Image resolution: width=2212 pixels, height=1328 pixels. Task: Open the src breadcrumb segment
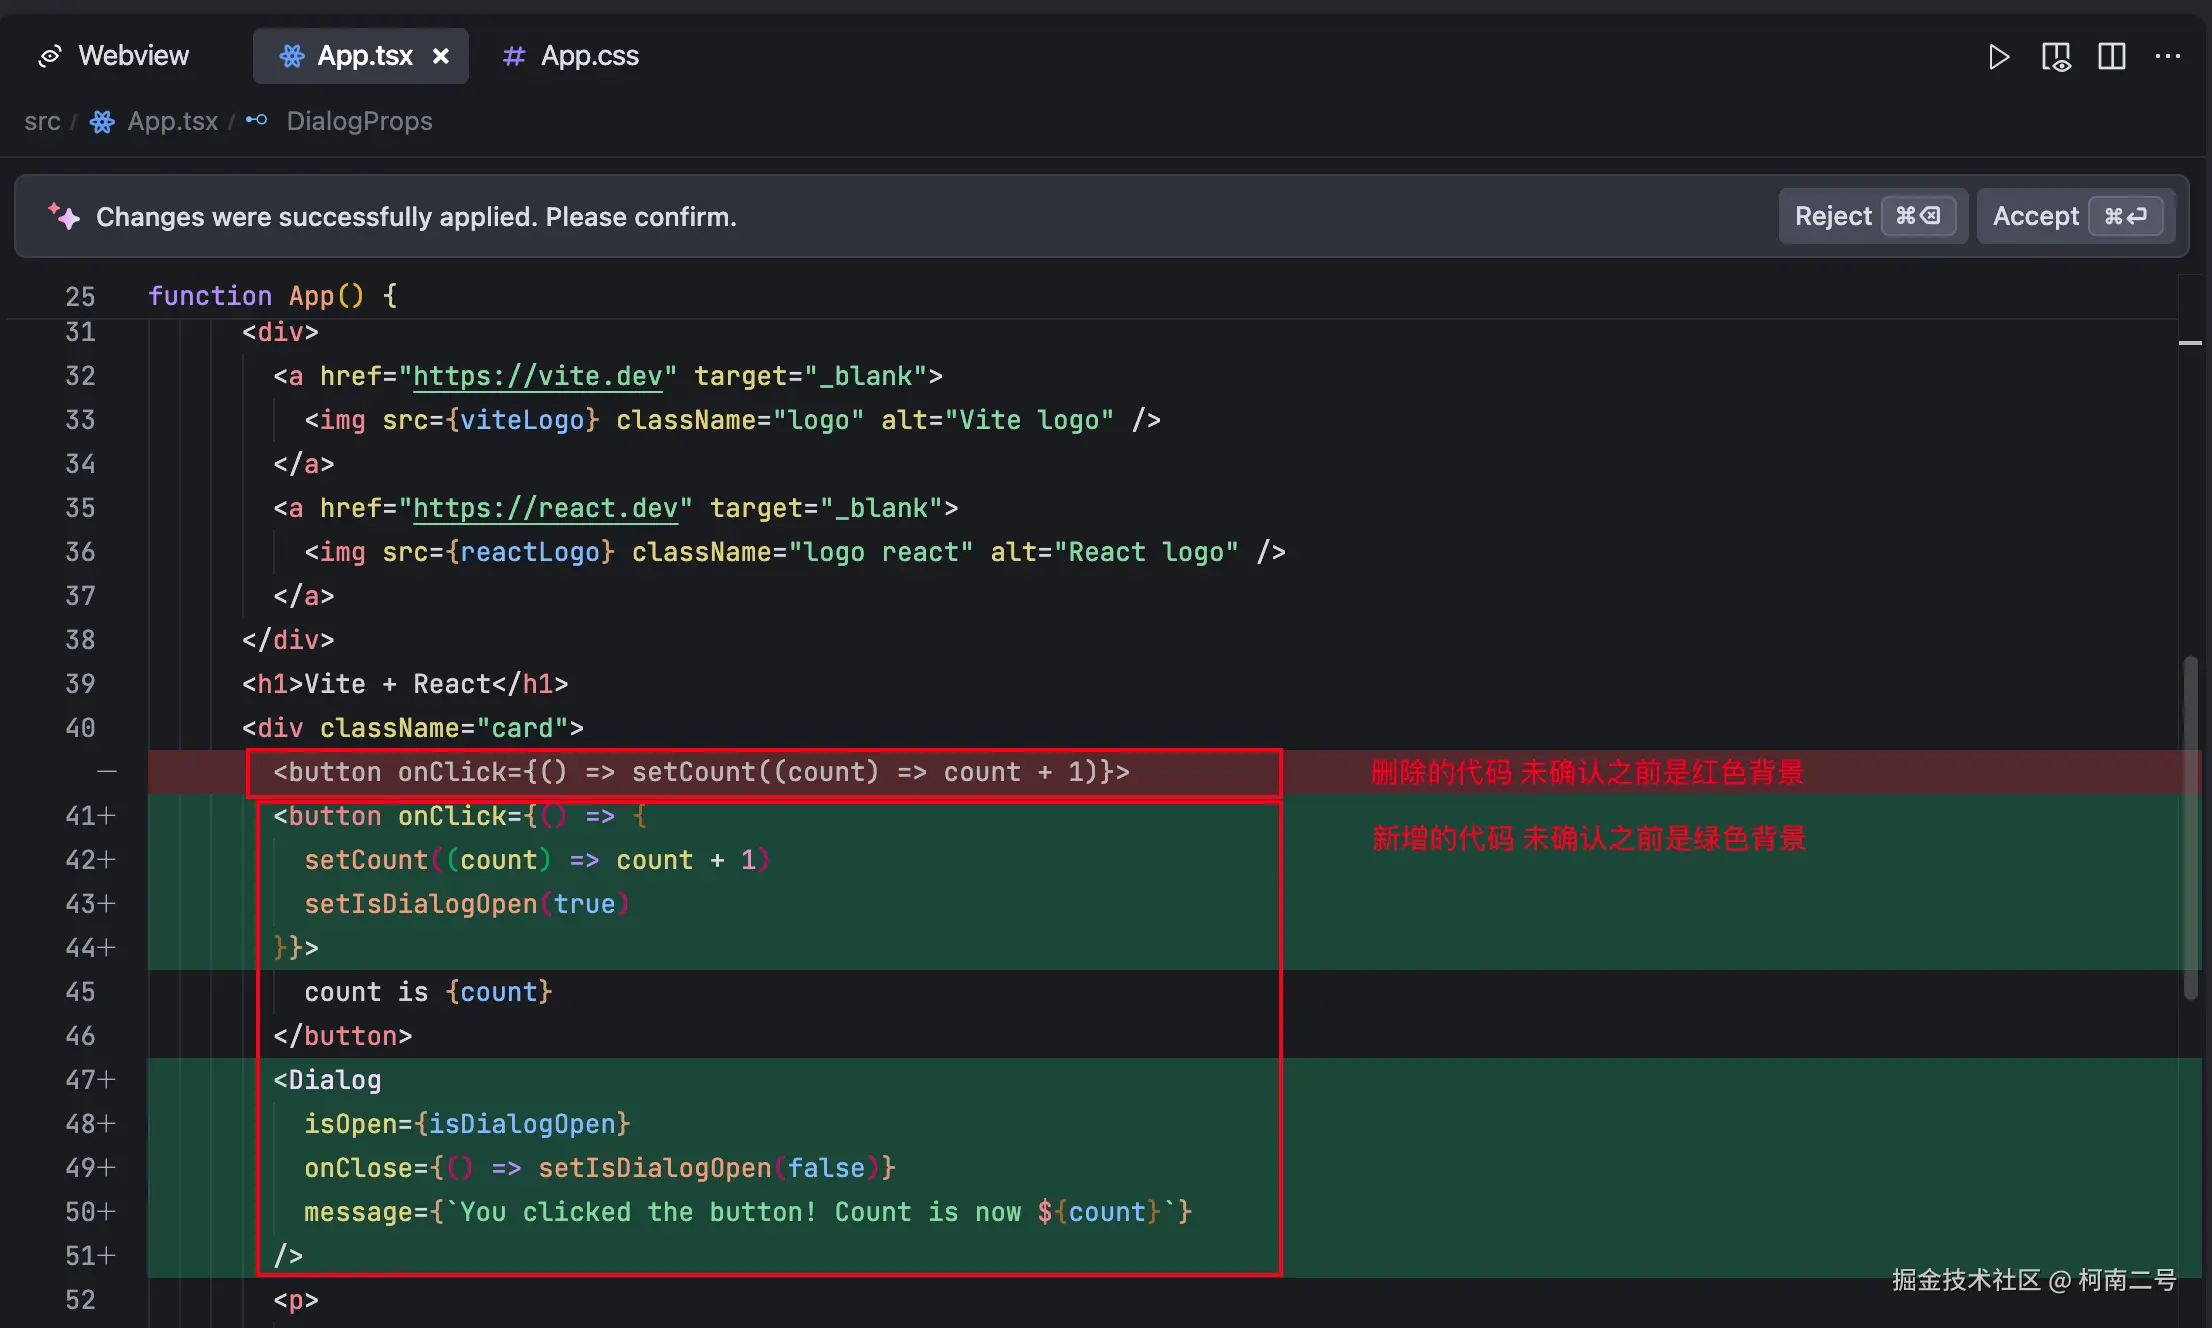click(42, 121)
